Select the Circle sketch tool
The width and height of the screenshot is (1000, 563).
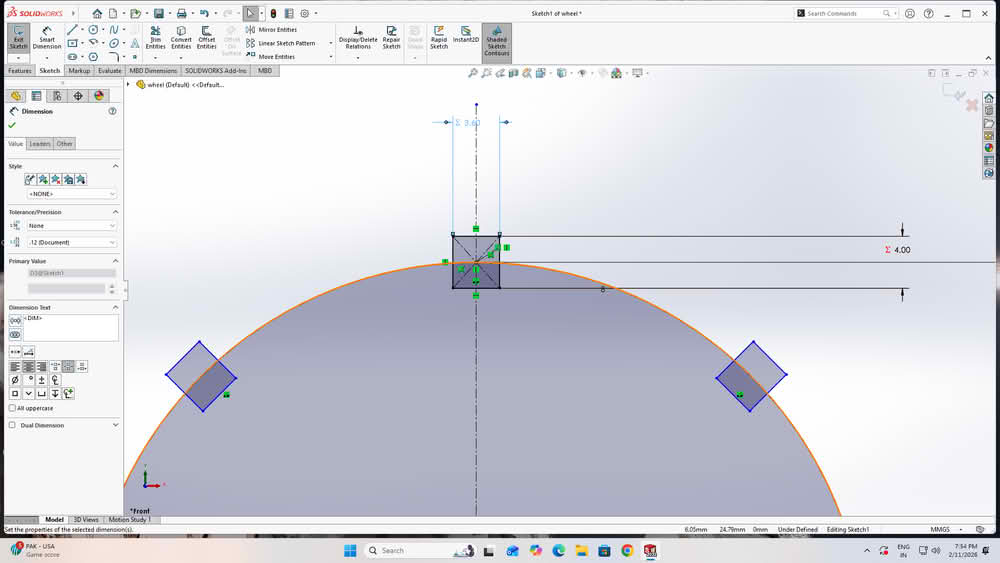coord(93,30)
